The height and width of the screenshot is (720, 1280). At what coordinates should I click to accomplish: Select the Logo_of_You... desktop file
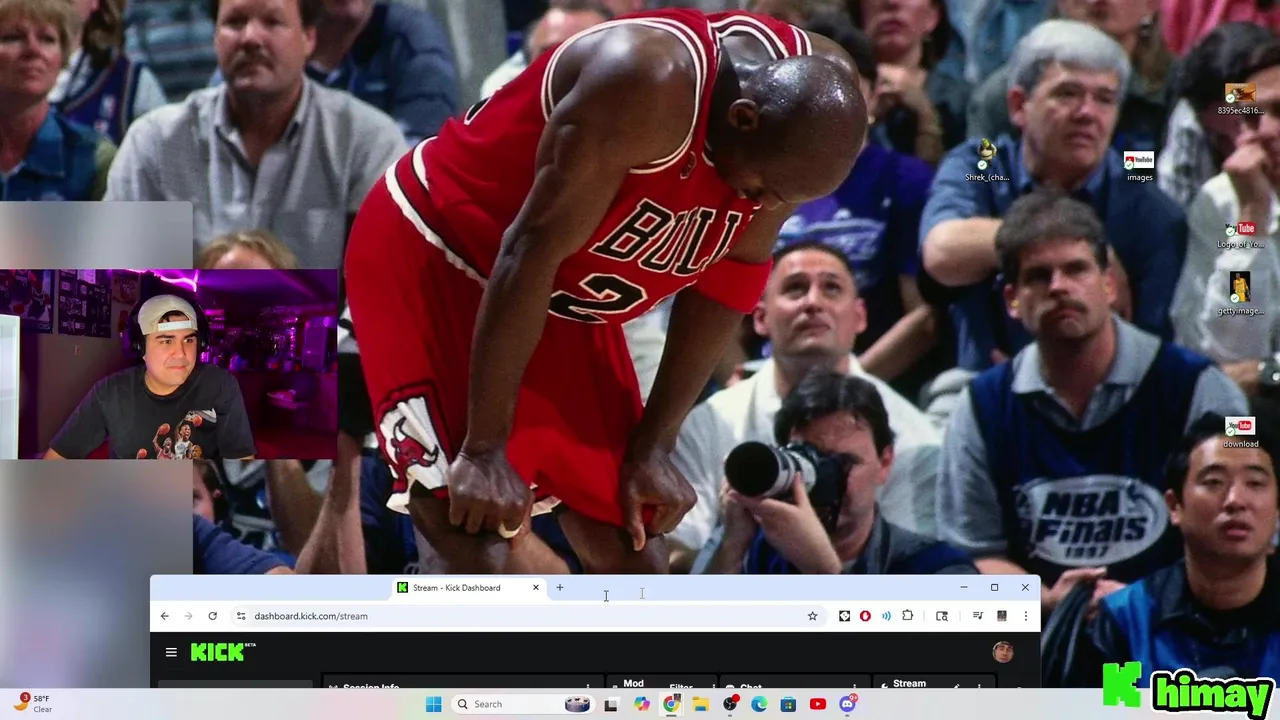(x=1240, y=235)
